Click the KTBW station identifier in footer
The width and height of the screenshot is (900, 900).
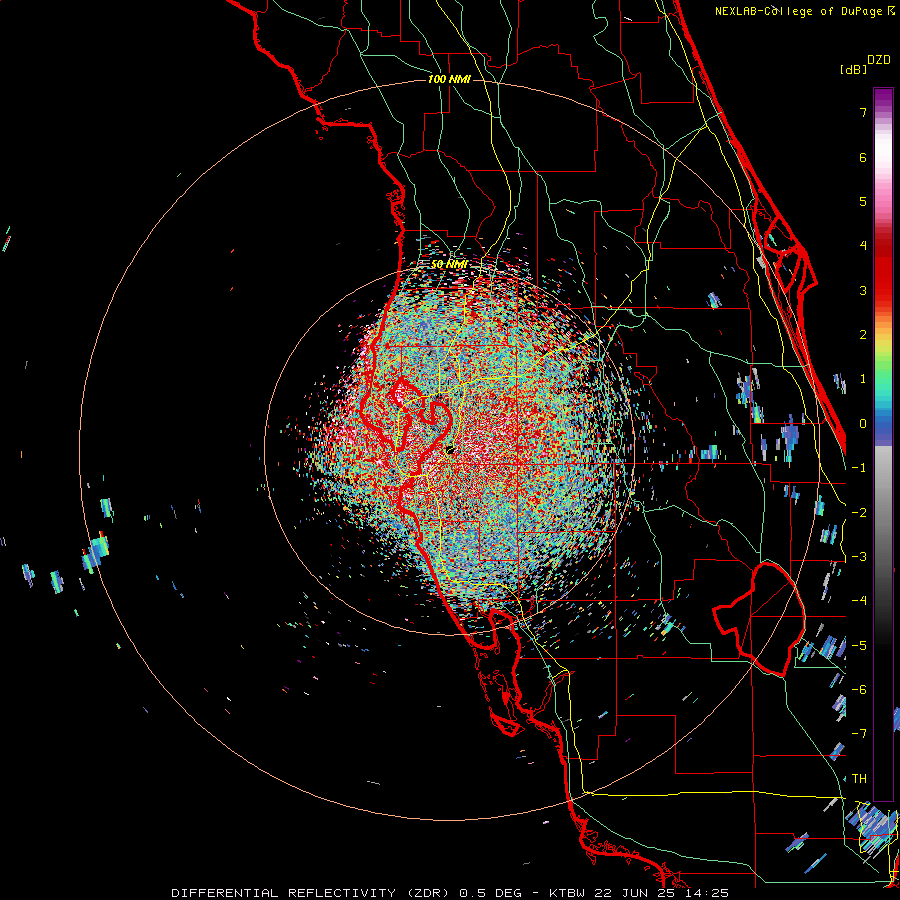568,893
